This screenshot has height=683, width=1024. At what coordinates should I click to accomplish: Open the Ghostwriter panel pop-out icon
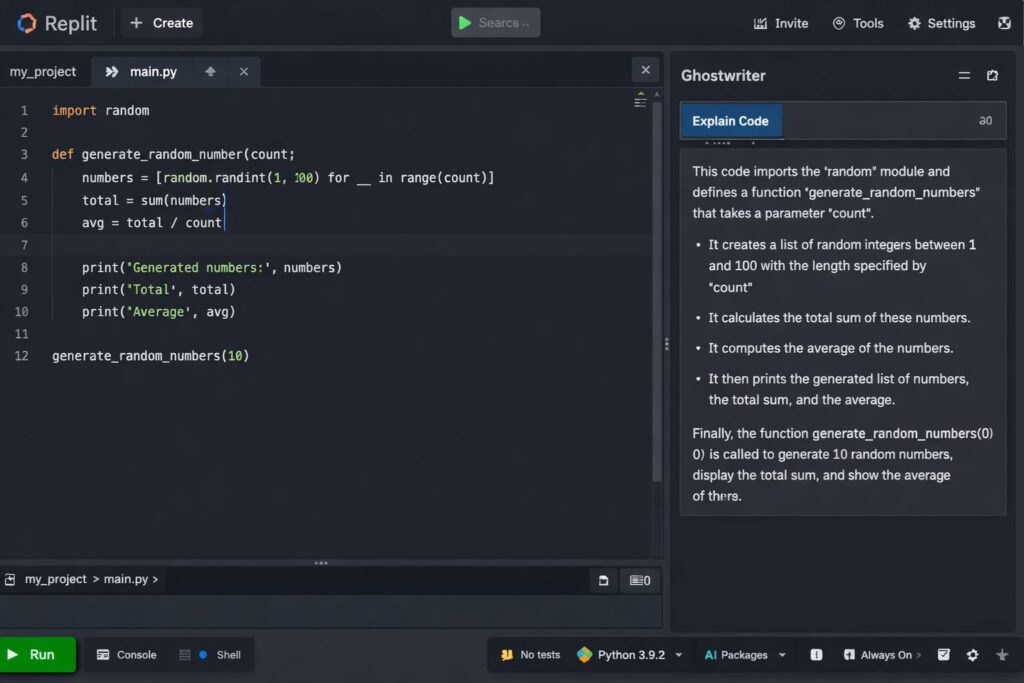click(992, 76)
